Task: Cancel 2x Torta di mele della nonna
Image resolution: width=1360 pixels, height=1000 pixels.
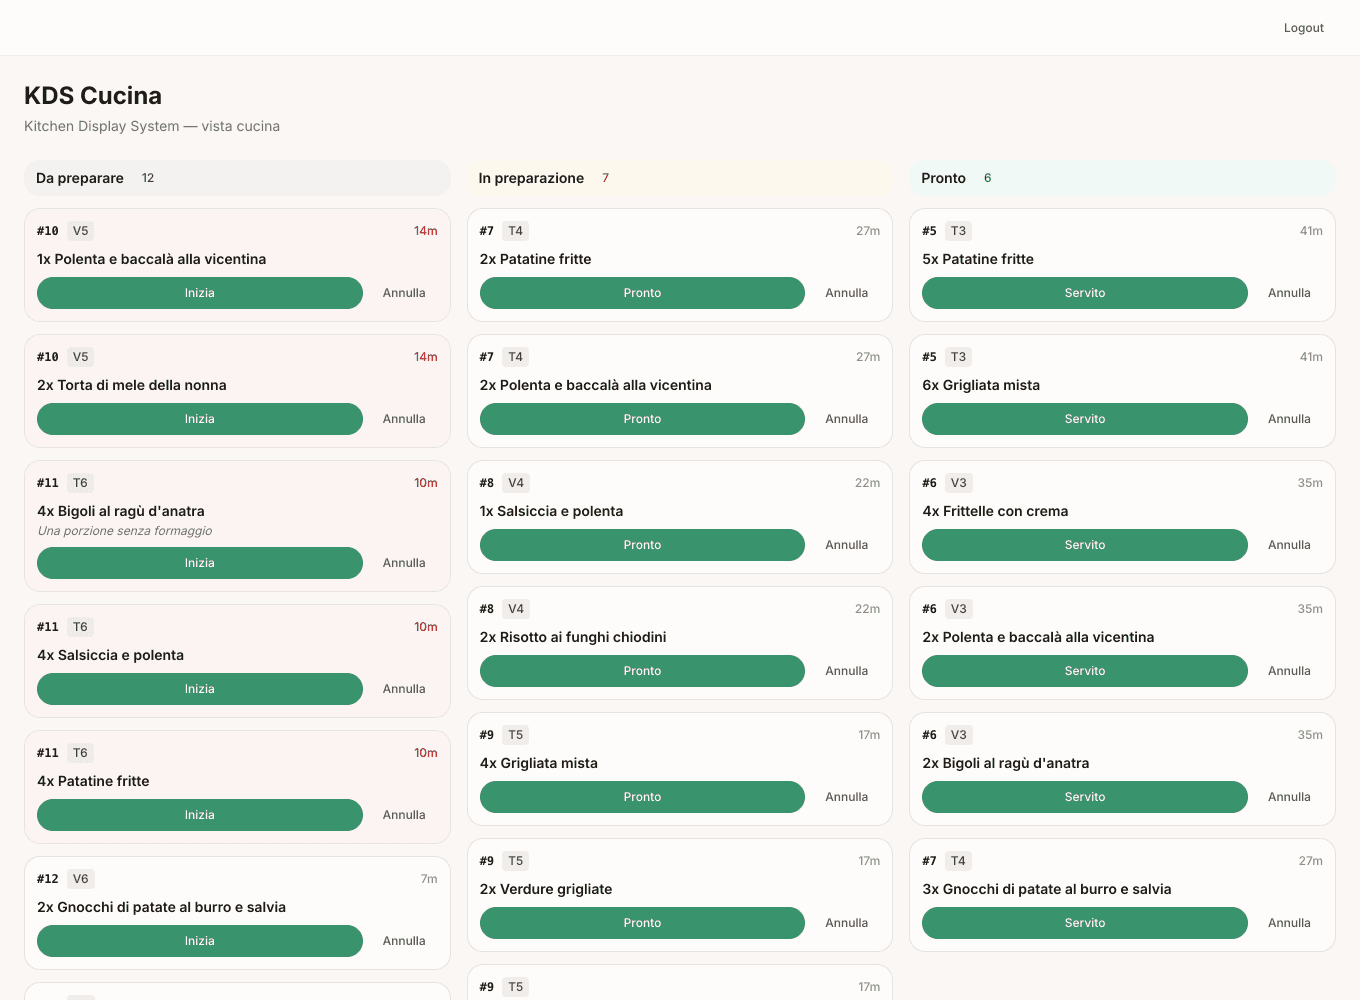Action: (404, 419)
